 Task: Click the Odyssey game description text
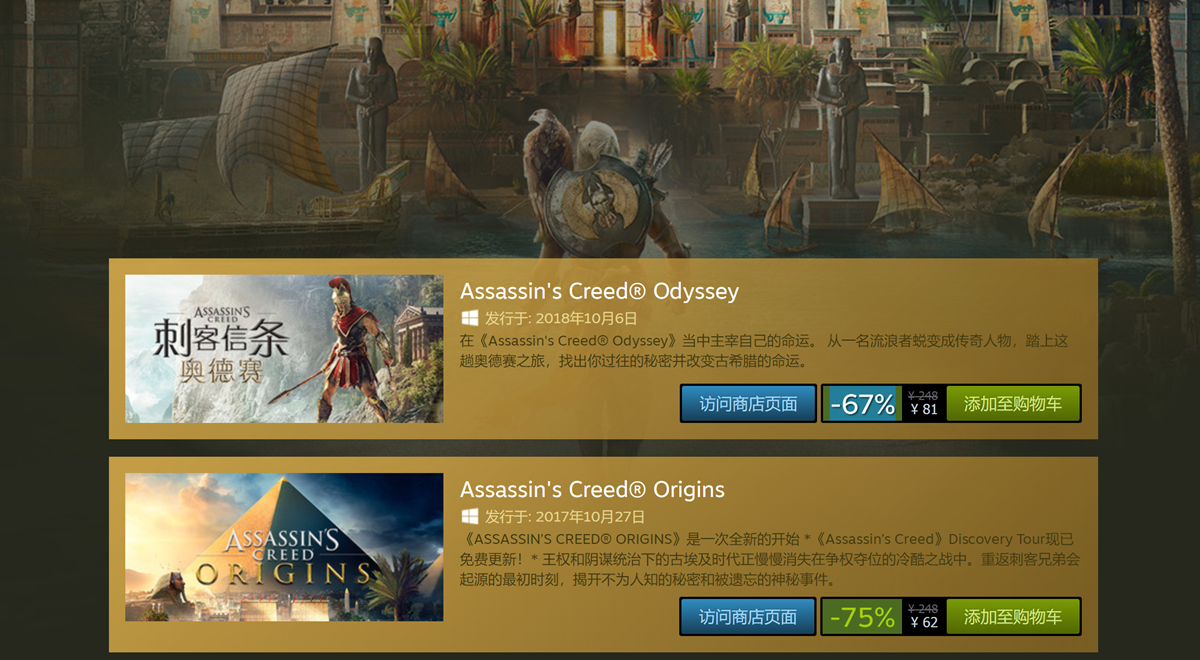764,351
